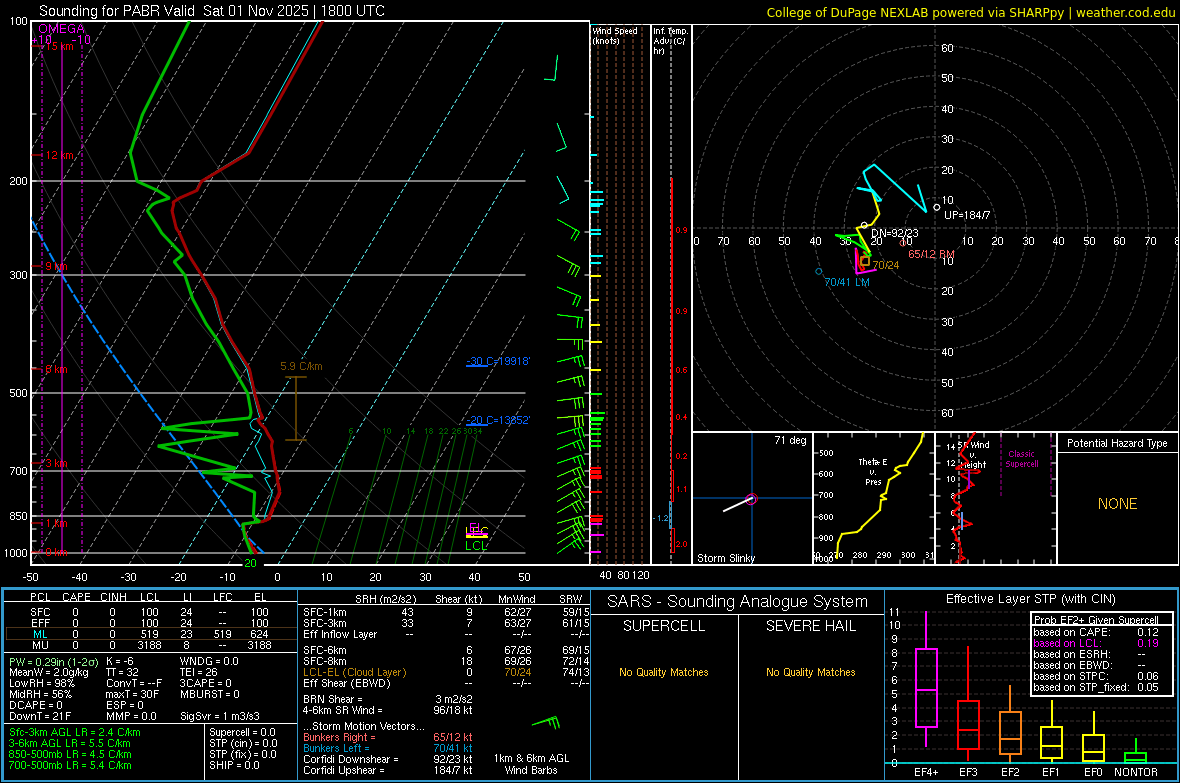Image resolution: width=1180 pixels, height=783 pixels.
Task: Click No Quality Matches under SUPERCELL
Action: coord(664,672)
